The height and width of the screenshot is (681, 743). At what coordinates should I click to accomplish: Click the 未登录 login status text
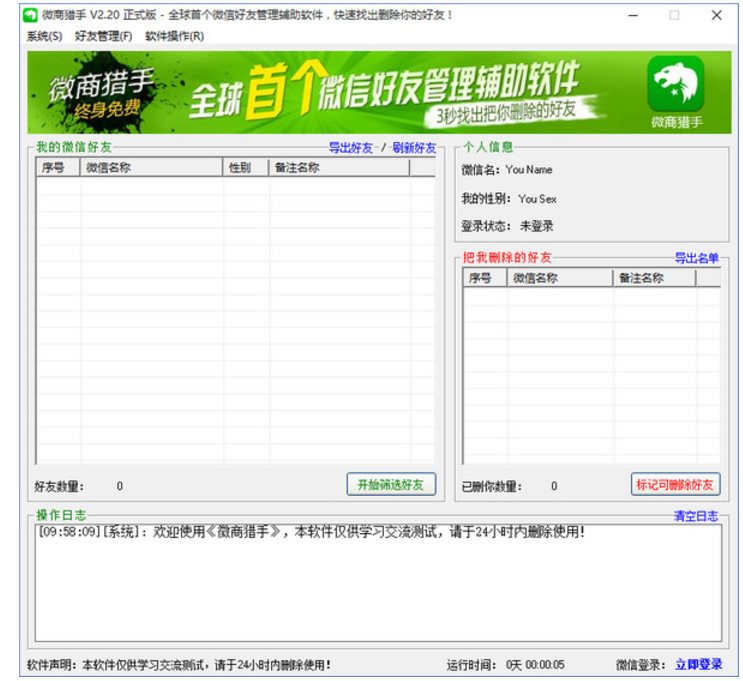(536, 226)
